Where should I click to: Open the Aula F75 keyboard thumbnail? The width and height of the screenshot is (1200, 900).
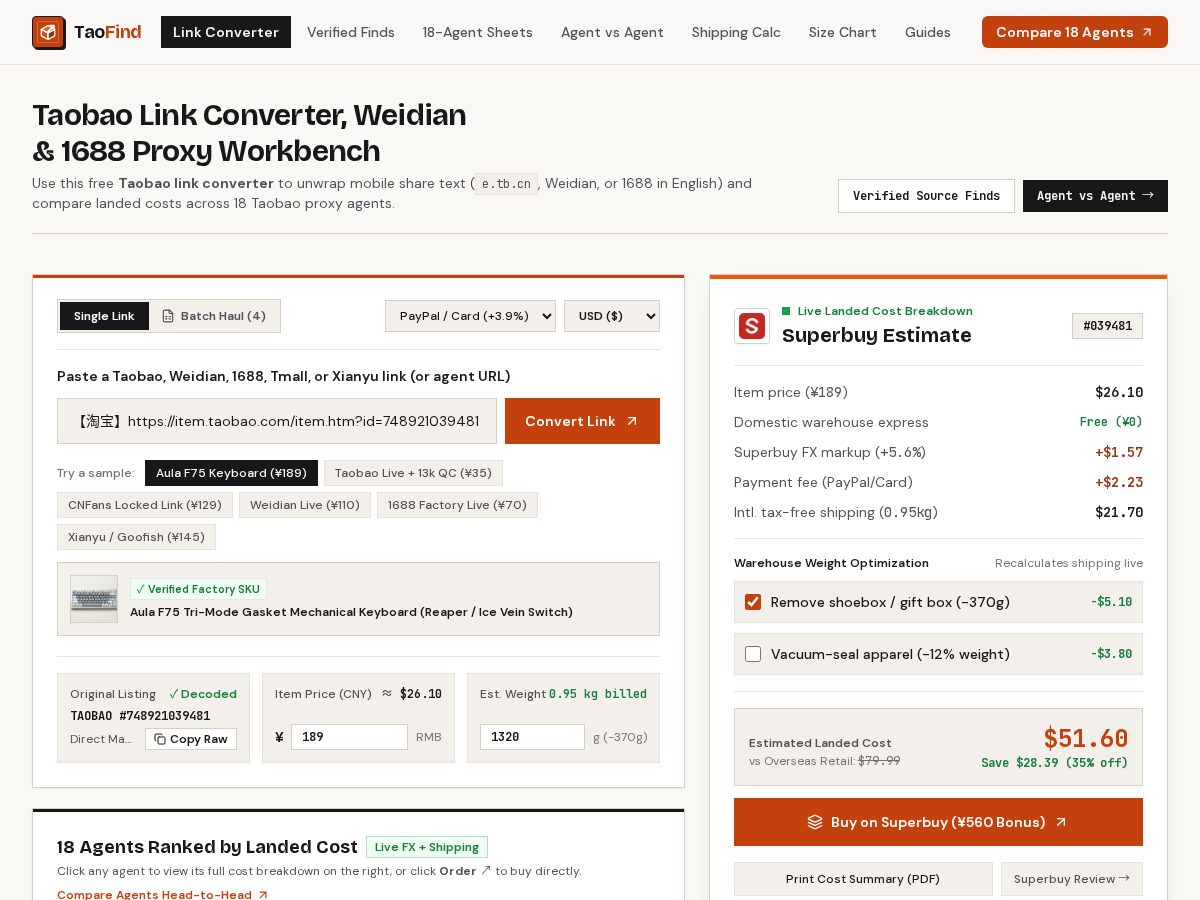tap(94, 599)
